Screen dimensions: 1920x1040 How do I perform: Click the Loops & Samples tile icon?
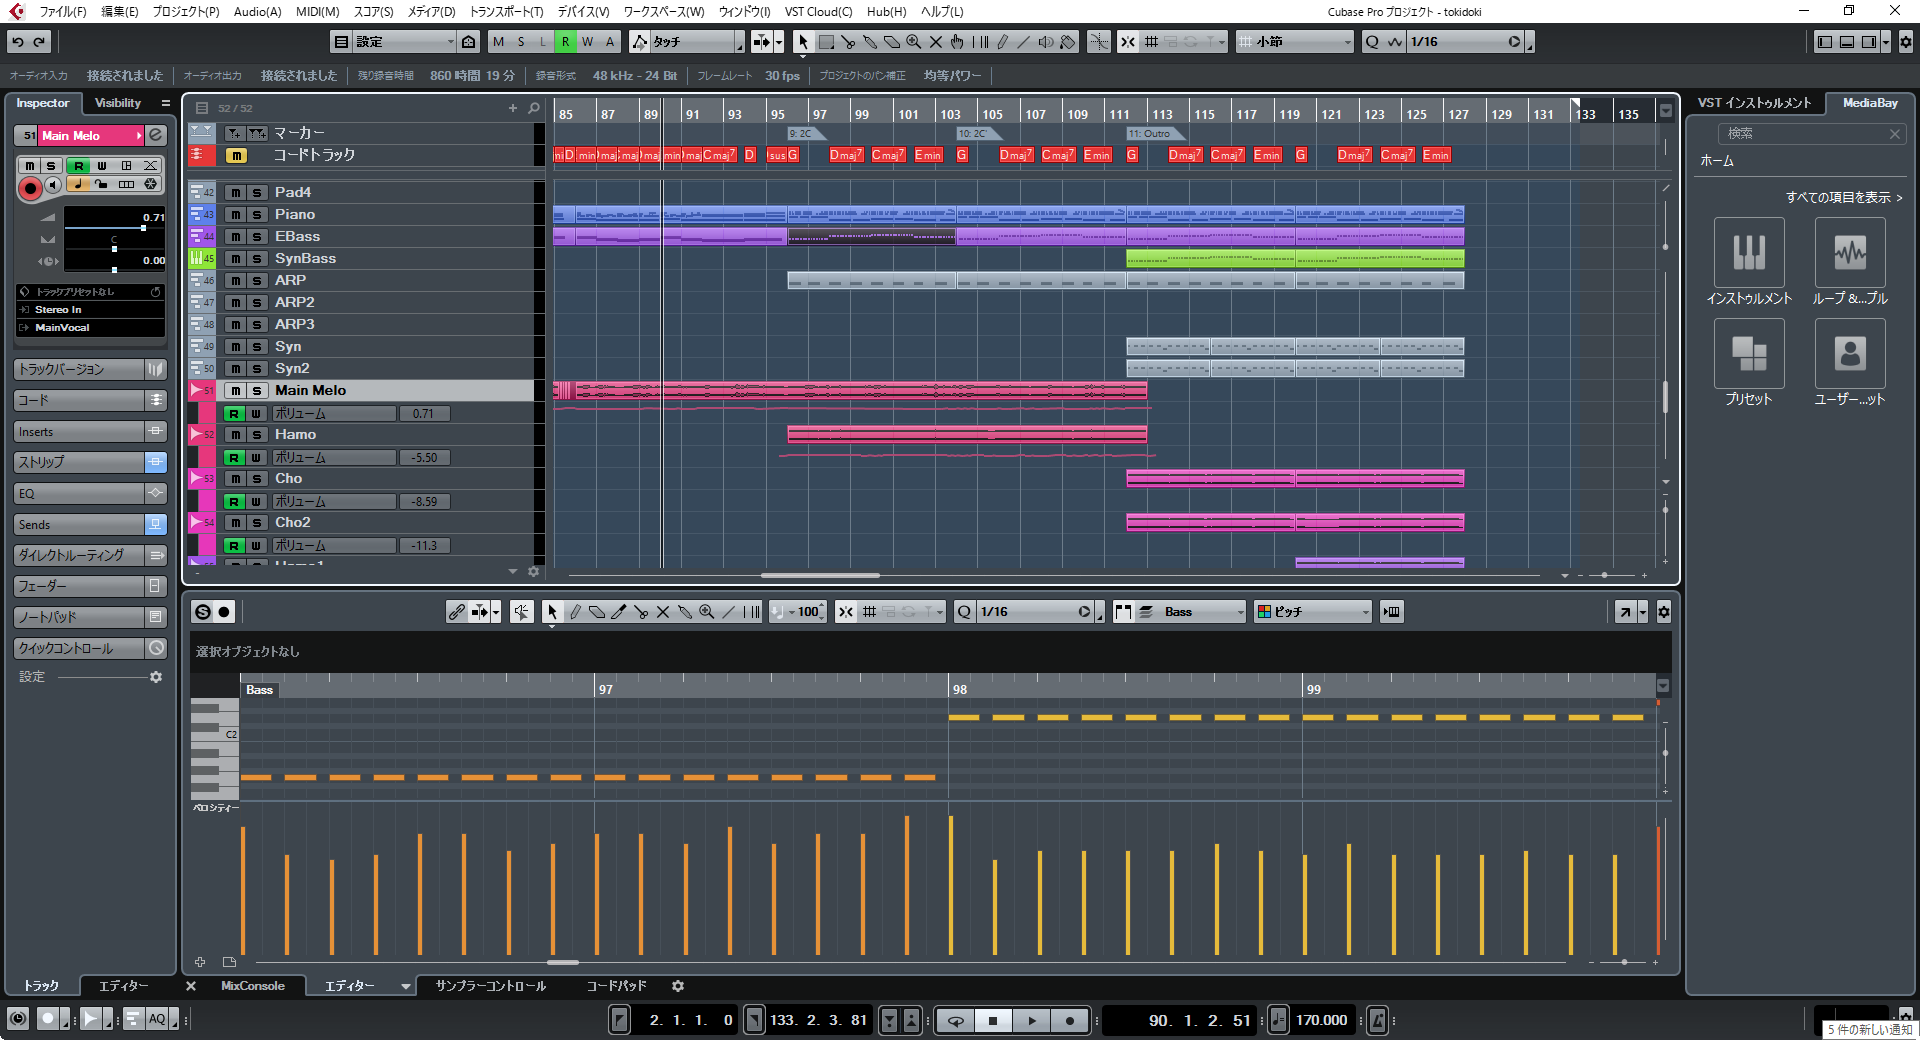point(1850,252)
